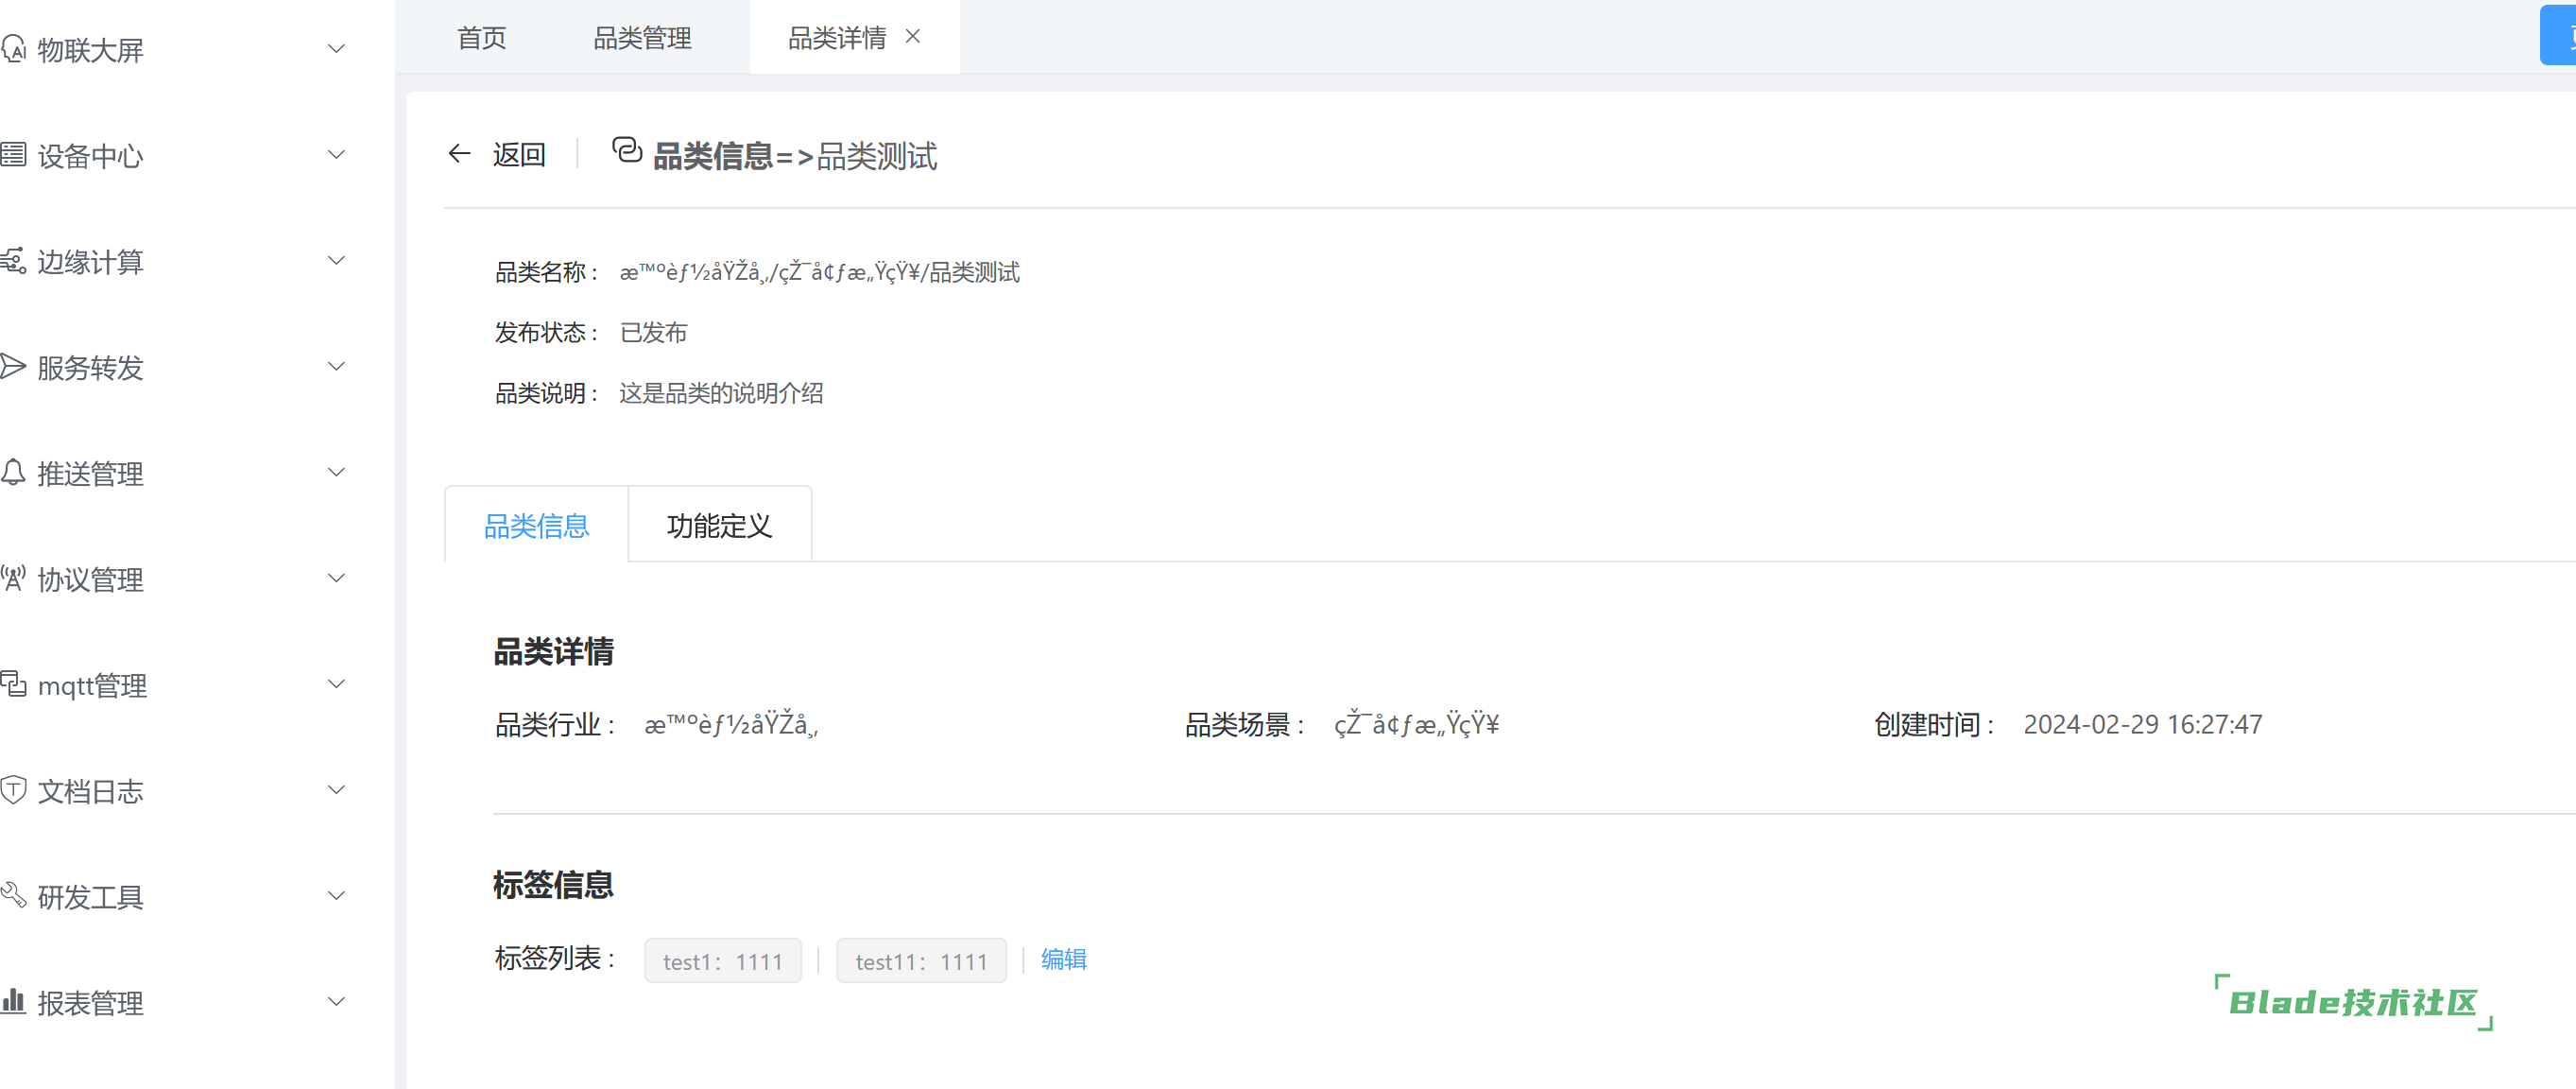Click the 返回 back text
The height and width of the screenshot is (1089, 2576).
click(518, 155)
